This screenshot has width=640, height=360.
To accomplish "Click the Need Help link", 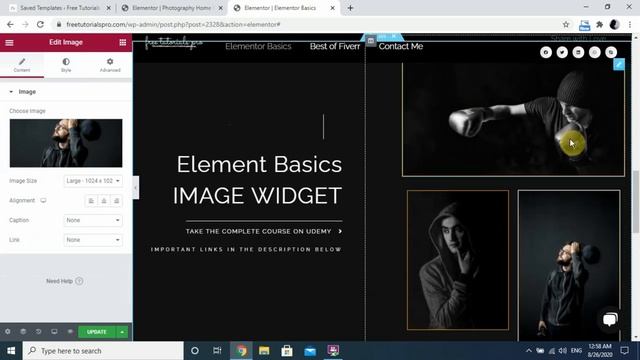I will click(x=64, y=281).
